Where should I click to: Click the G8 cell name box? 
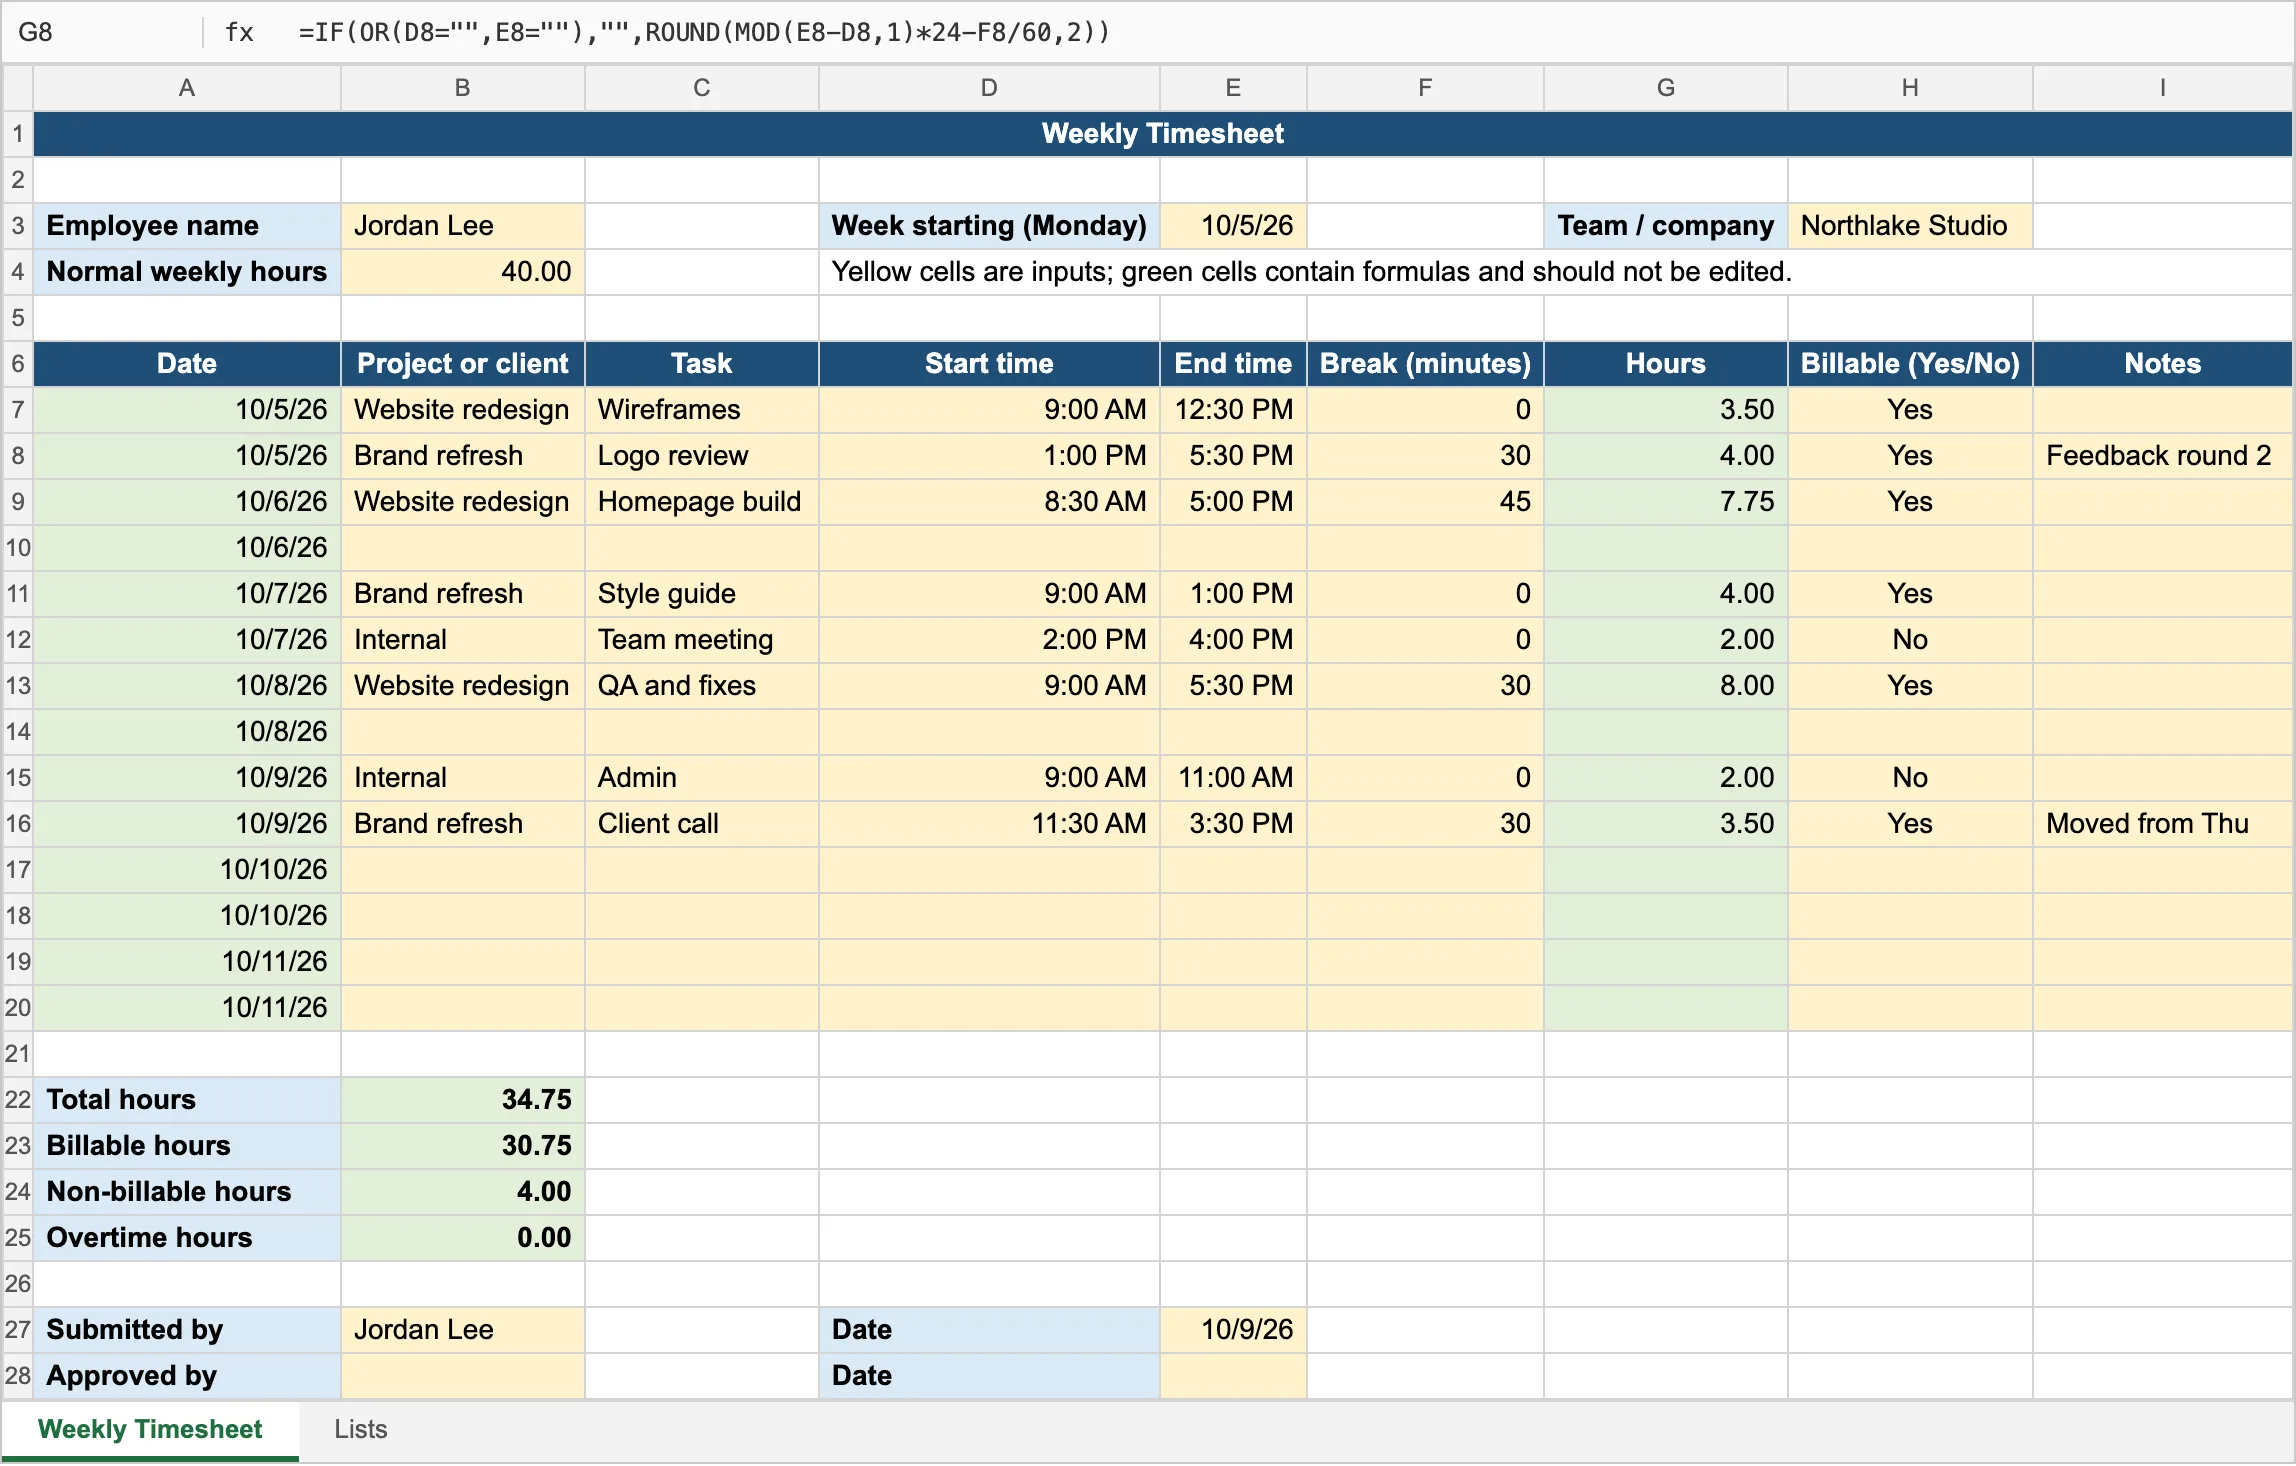pos(100,32)
